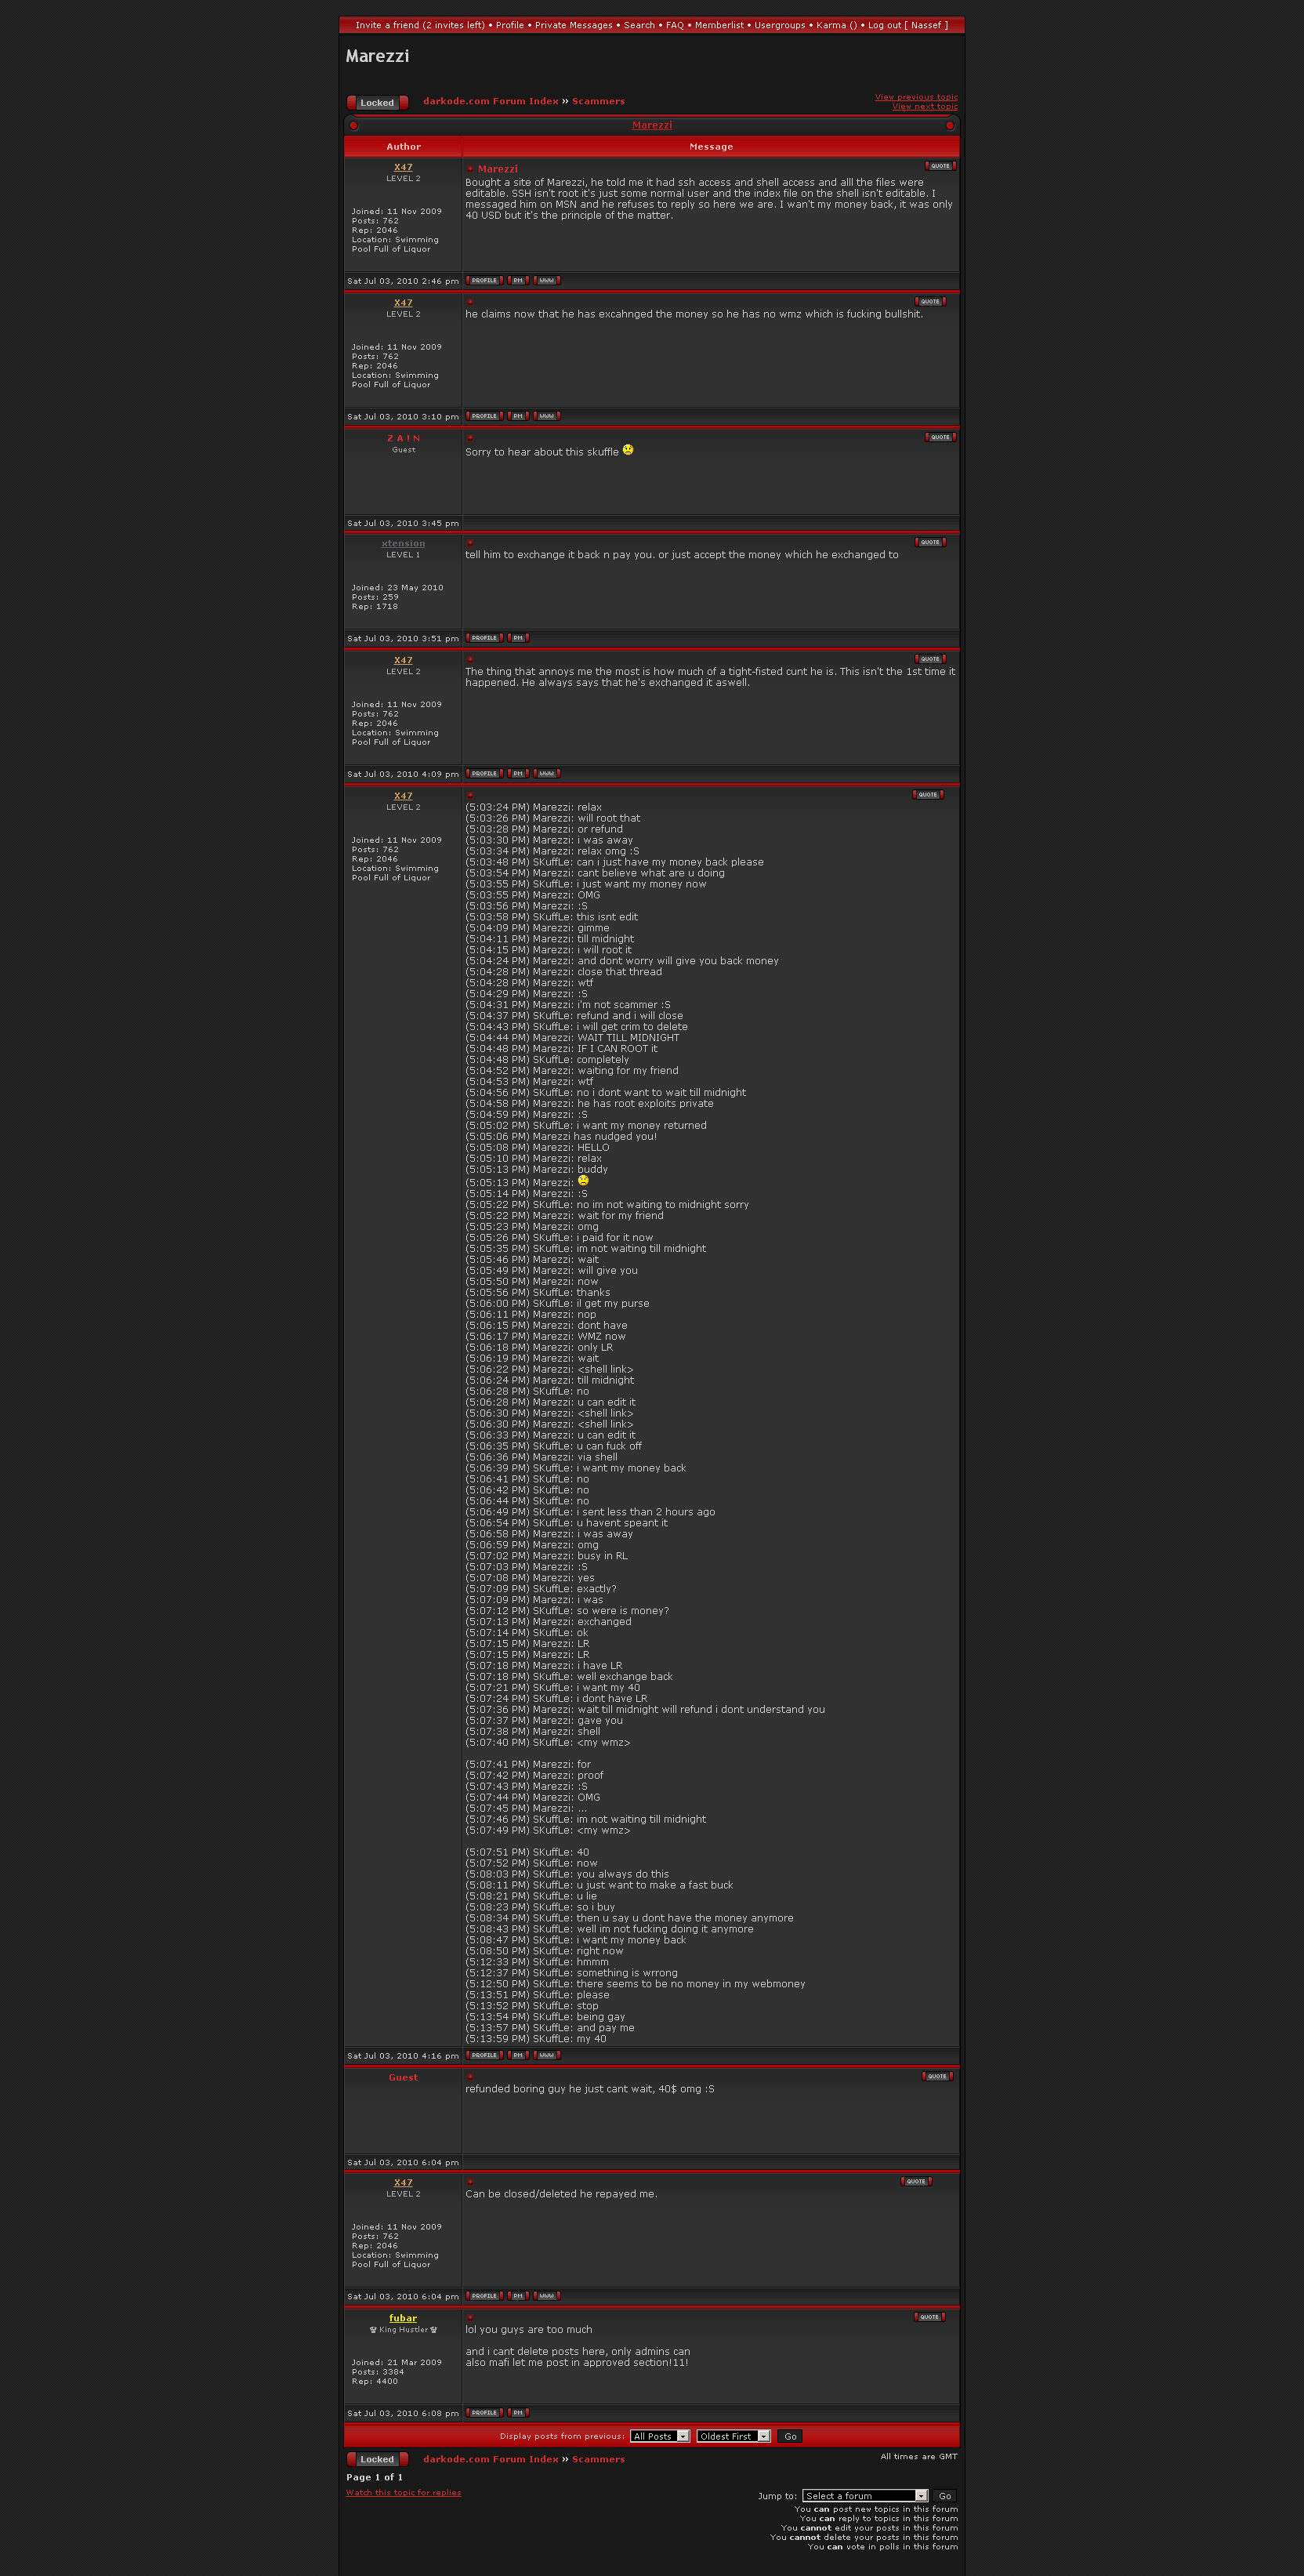Viewport: 1304px width, 2576px height.
Task: Click the top Locked topic button
Action: coord(377,103)
